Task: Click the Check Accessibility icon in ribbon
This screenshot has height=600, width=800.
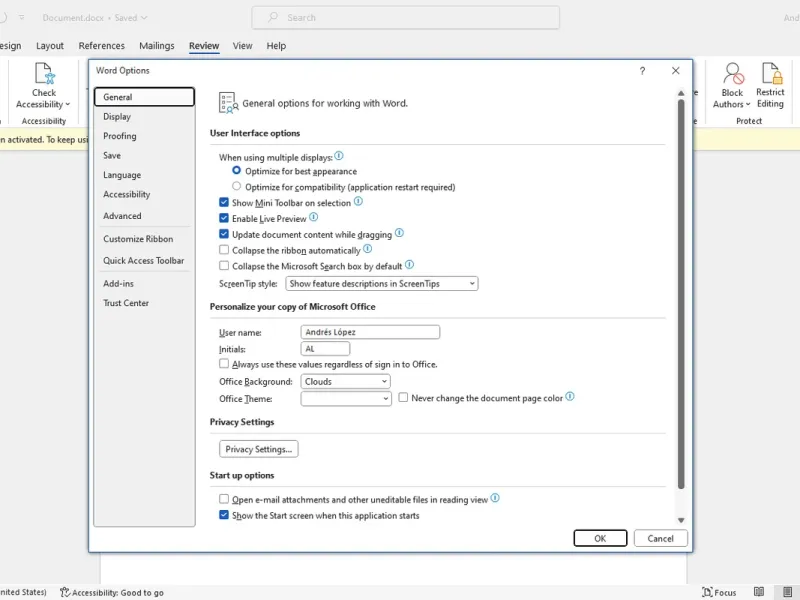Action: [44, 73]
